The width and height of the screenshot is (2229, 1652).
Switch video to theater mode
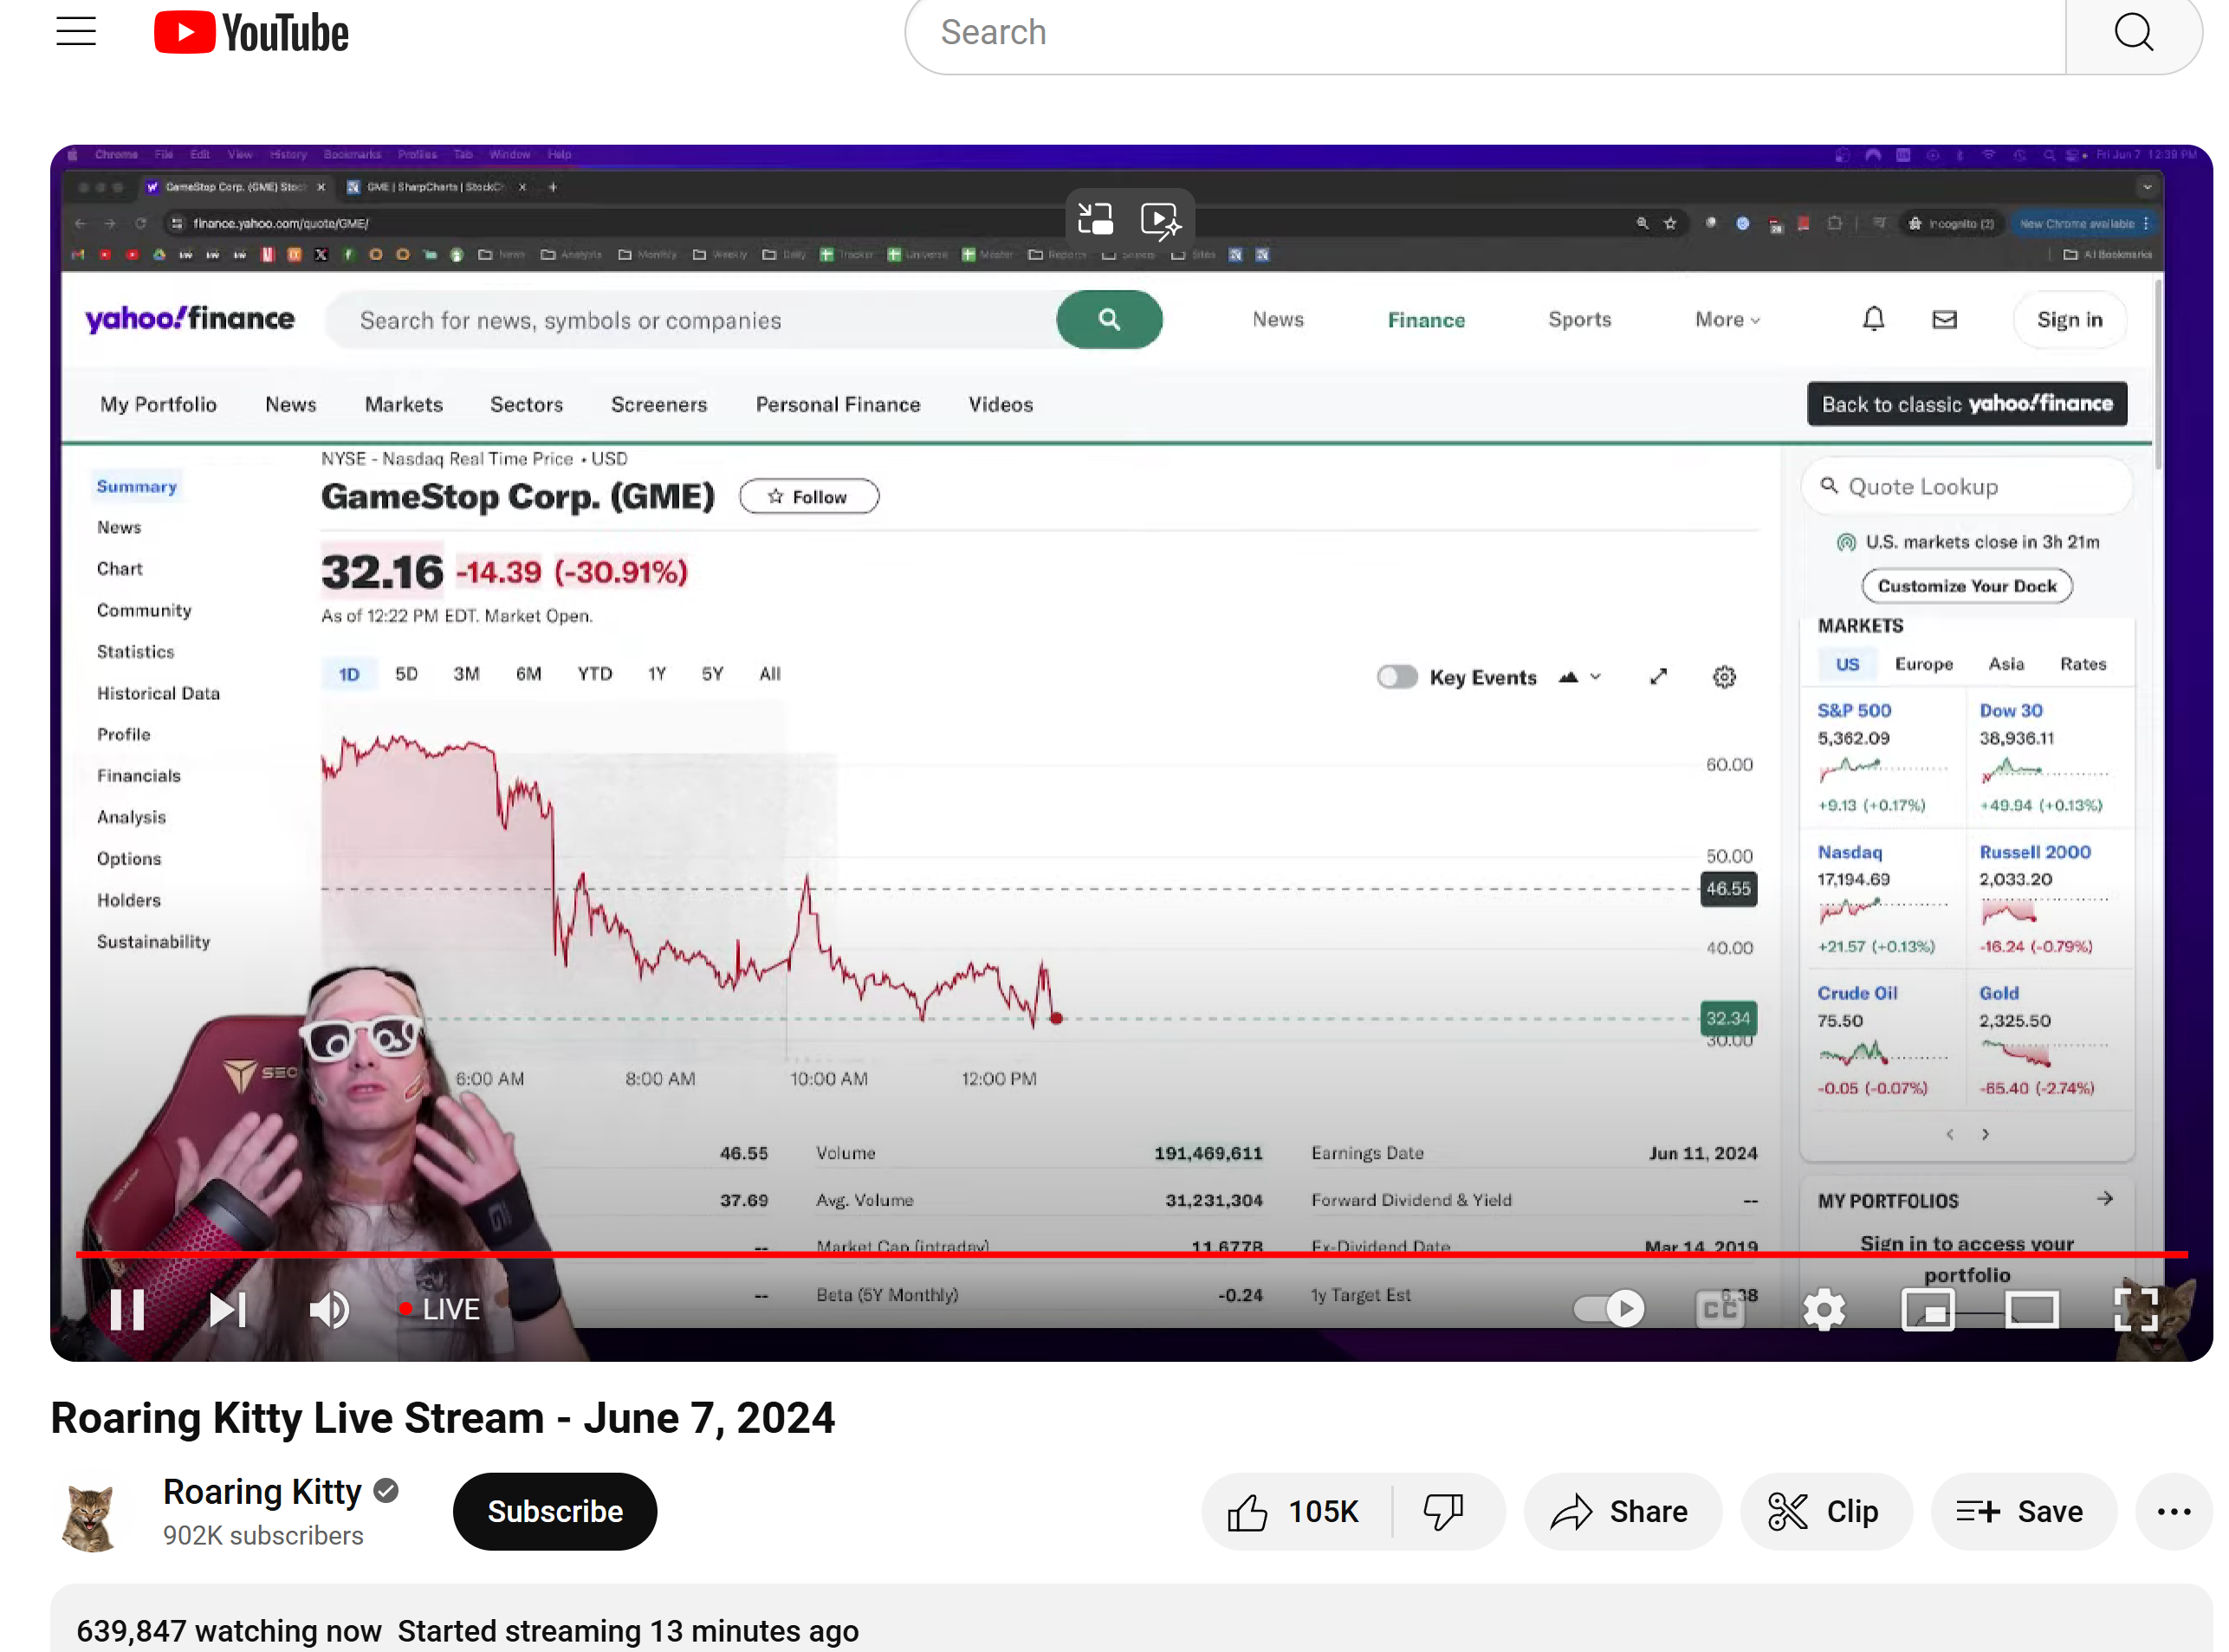pos(2032,1309)
